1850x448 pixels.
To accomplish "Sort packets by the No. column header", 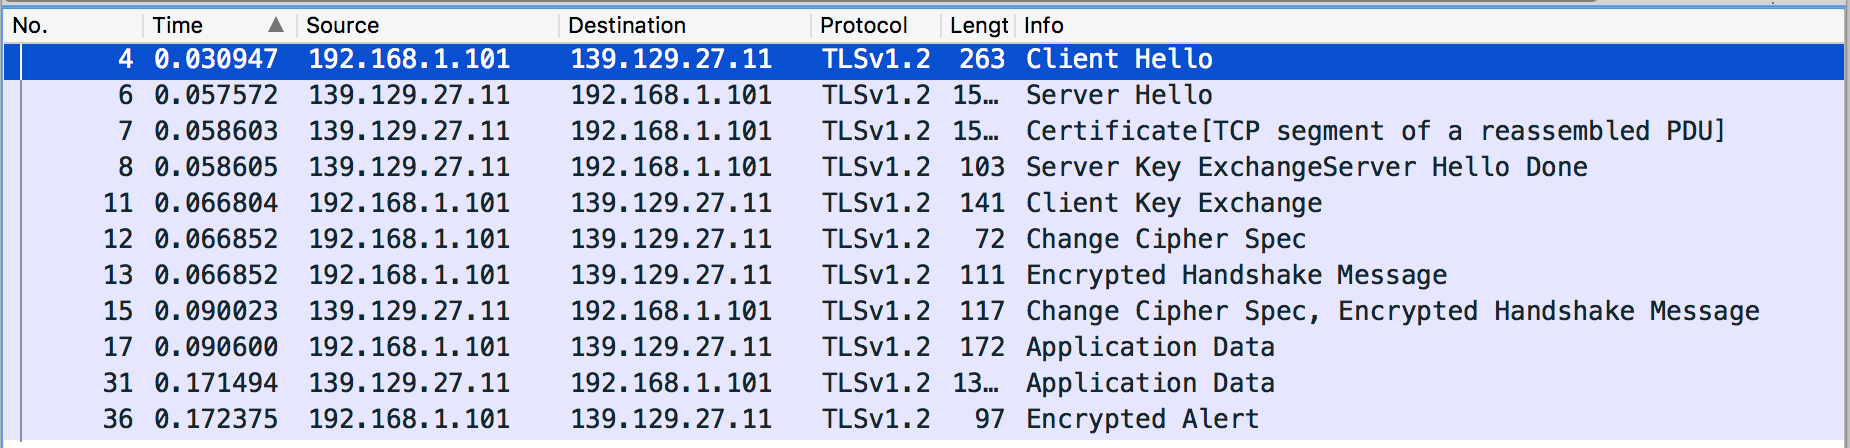I will point(31,25).
